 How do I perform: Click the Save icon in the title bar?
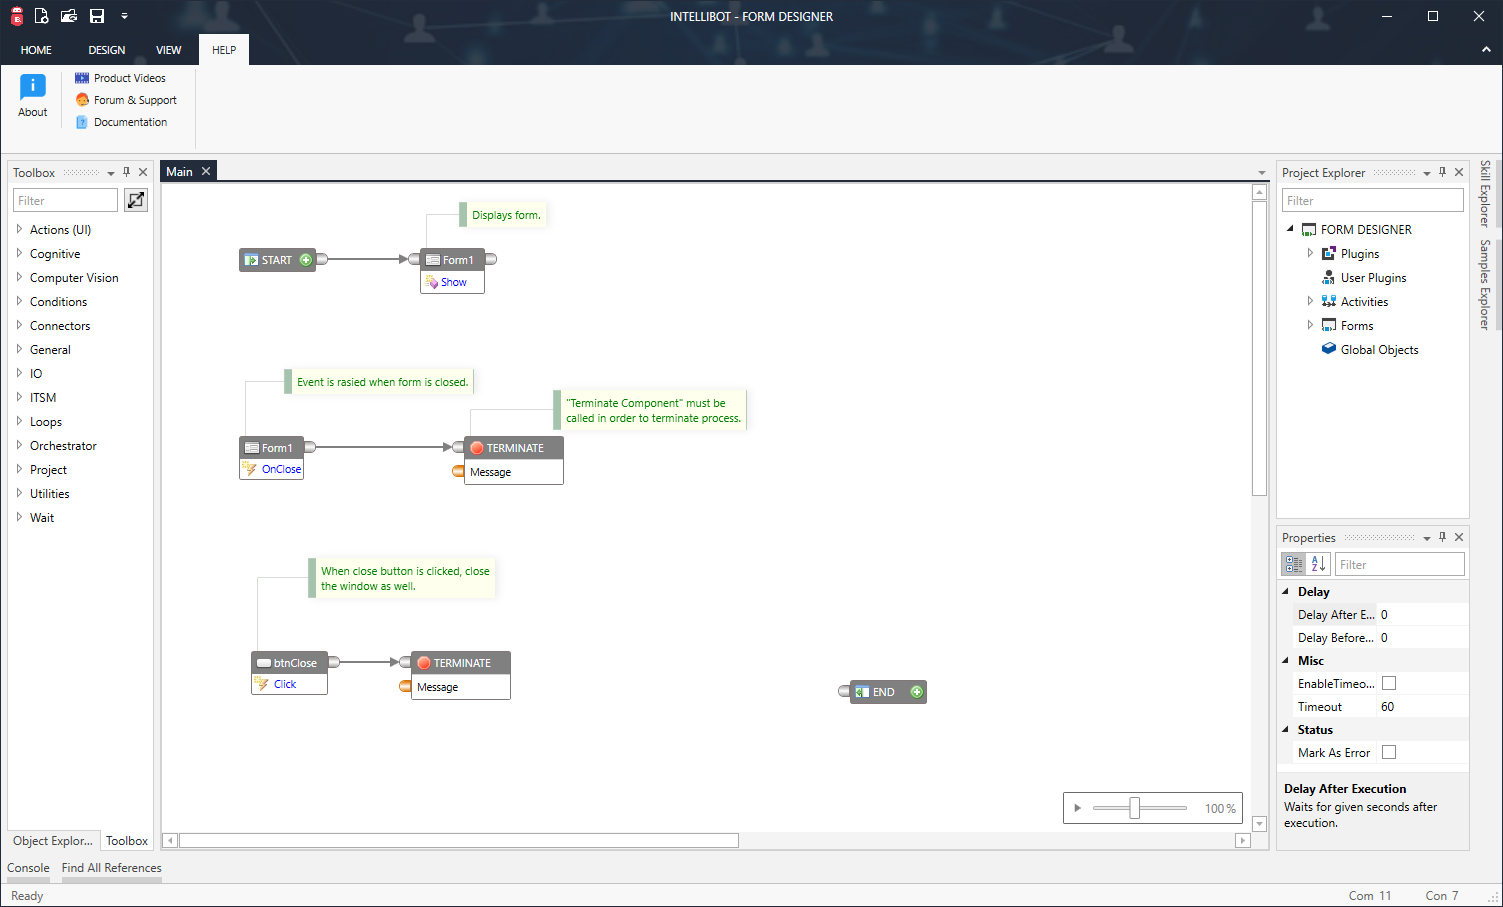coord(96,15)
